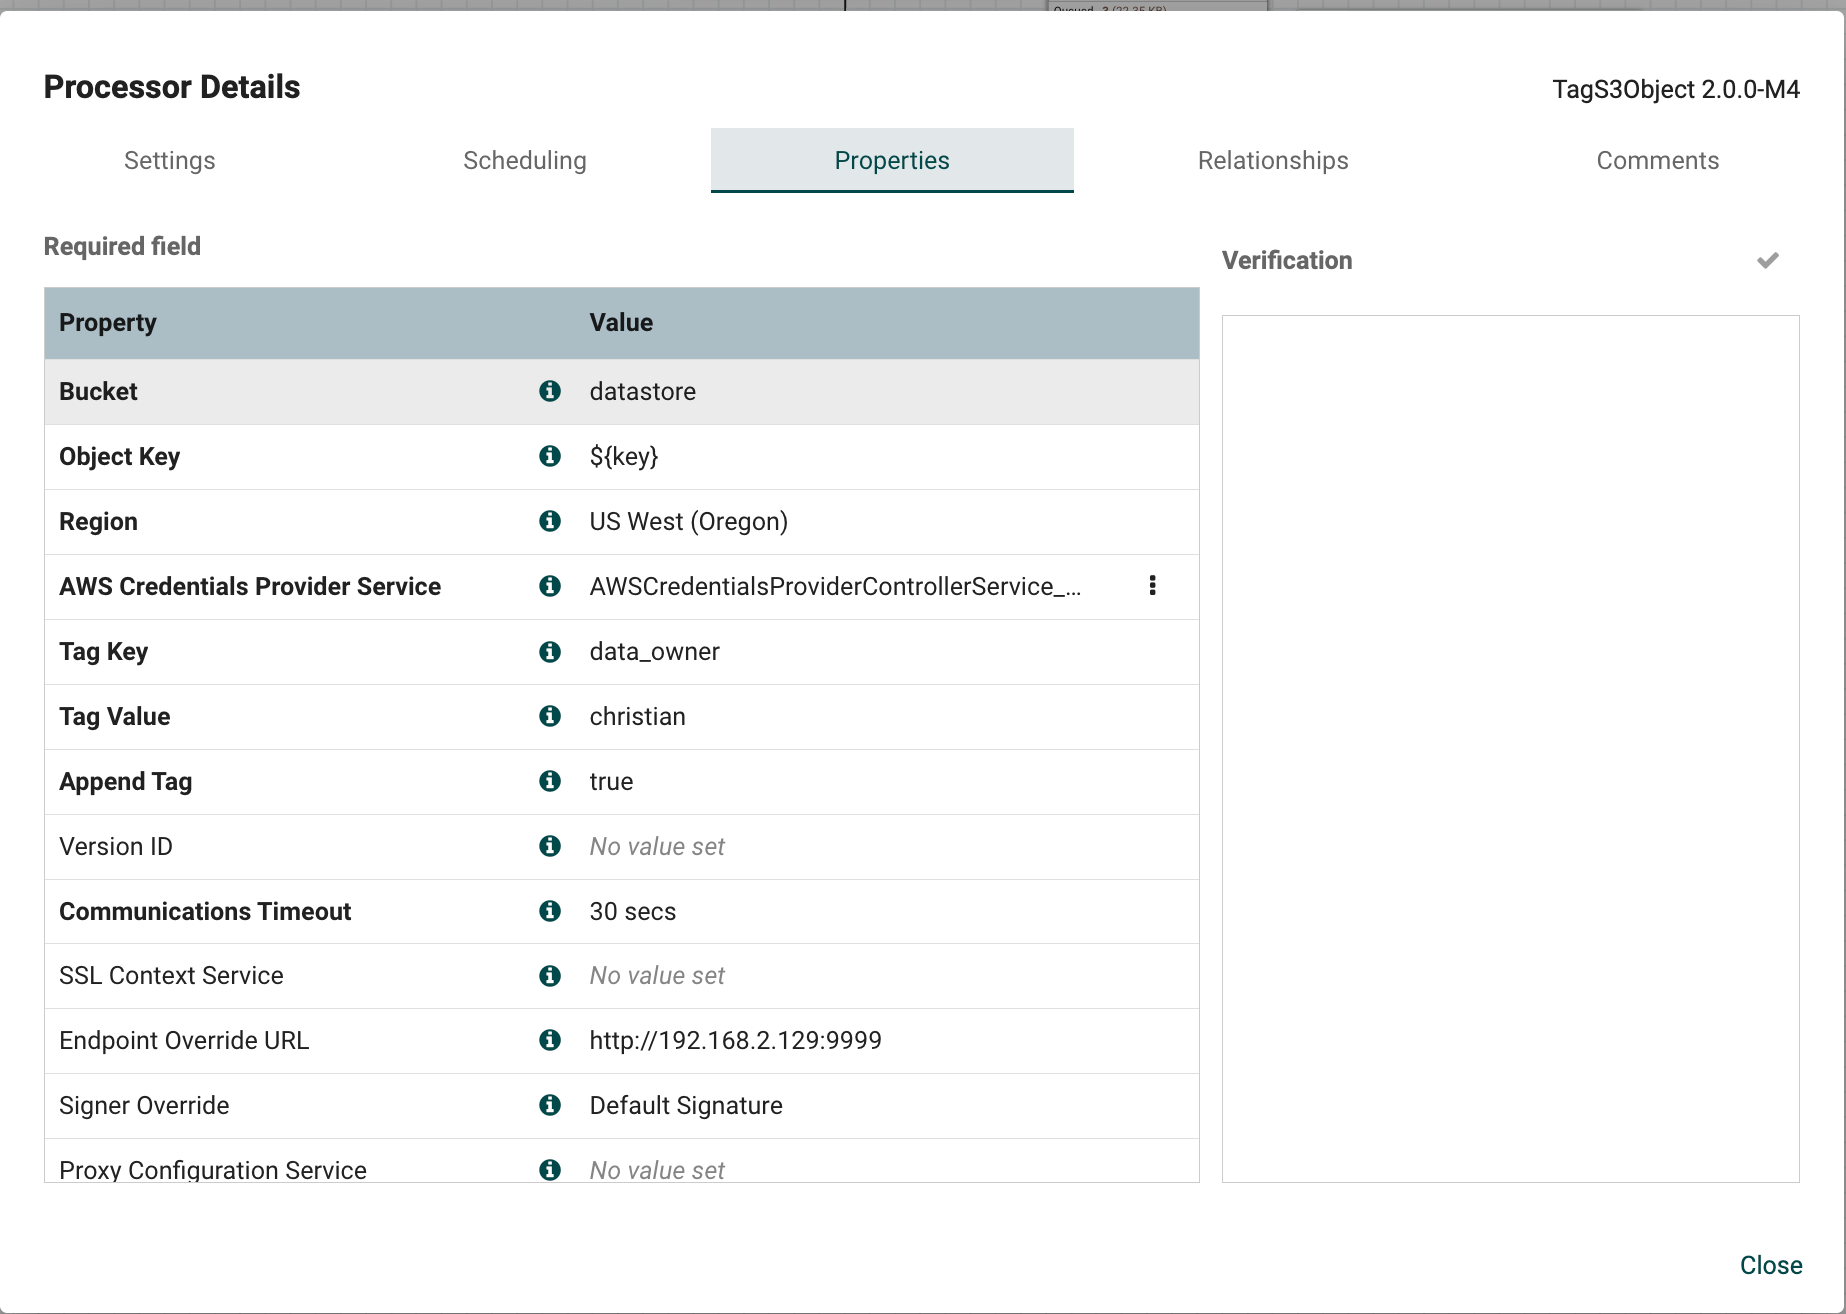Screen dimensions: 1846x1314
Task: Set the empty SSL Context Service value
Action: pos(657,975)
